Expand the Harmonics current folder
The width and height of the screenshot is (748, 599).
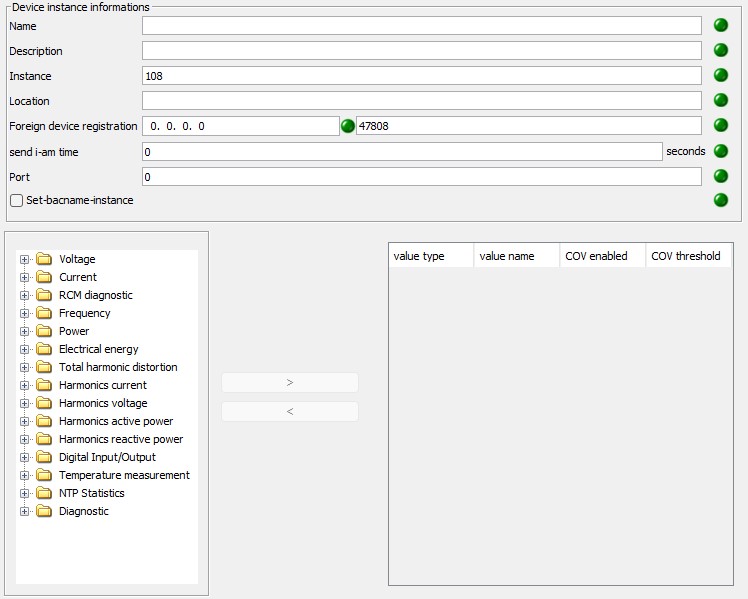(x=25, y=385)
